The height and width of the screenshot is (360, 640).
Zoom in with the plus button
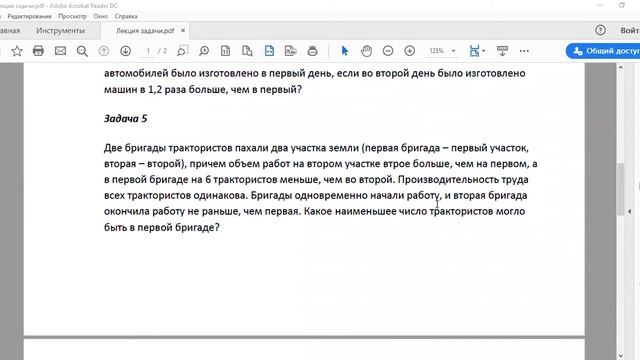(409, 51)
